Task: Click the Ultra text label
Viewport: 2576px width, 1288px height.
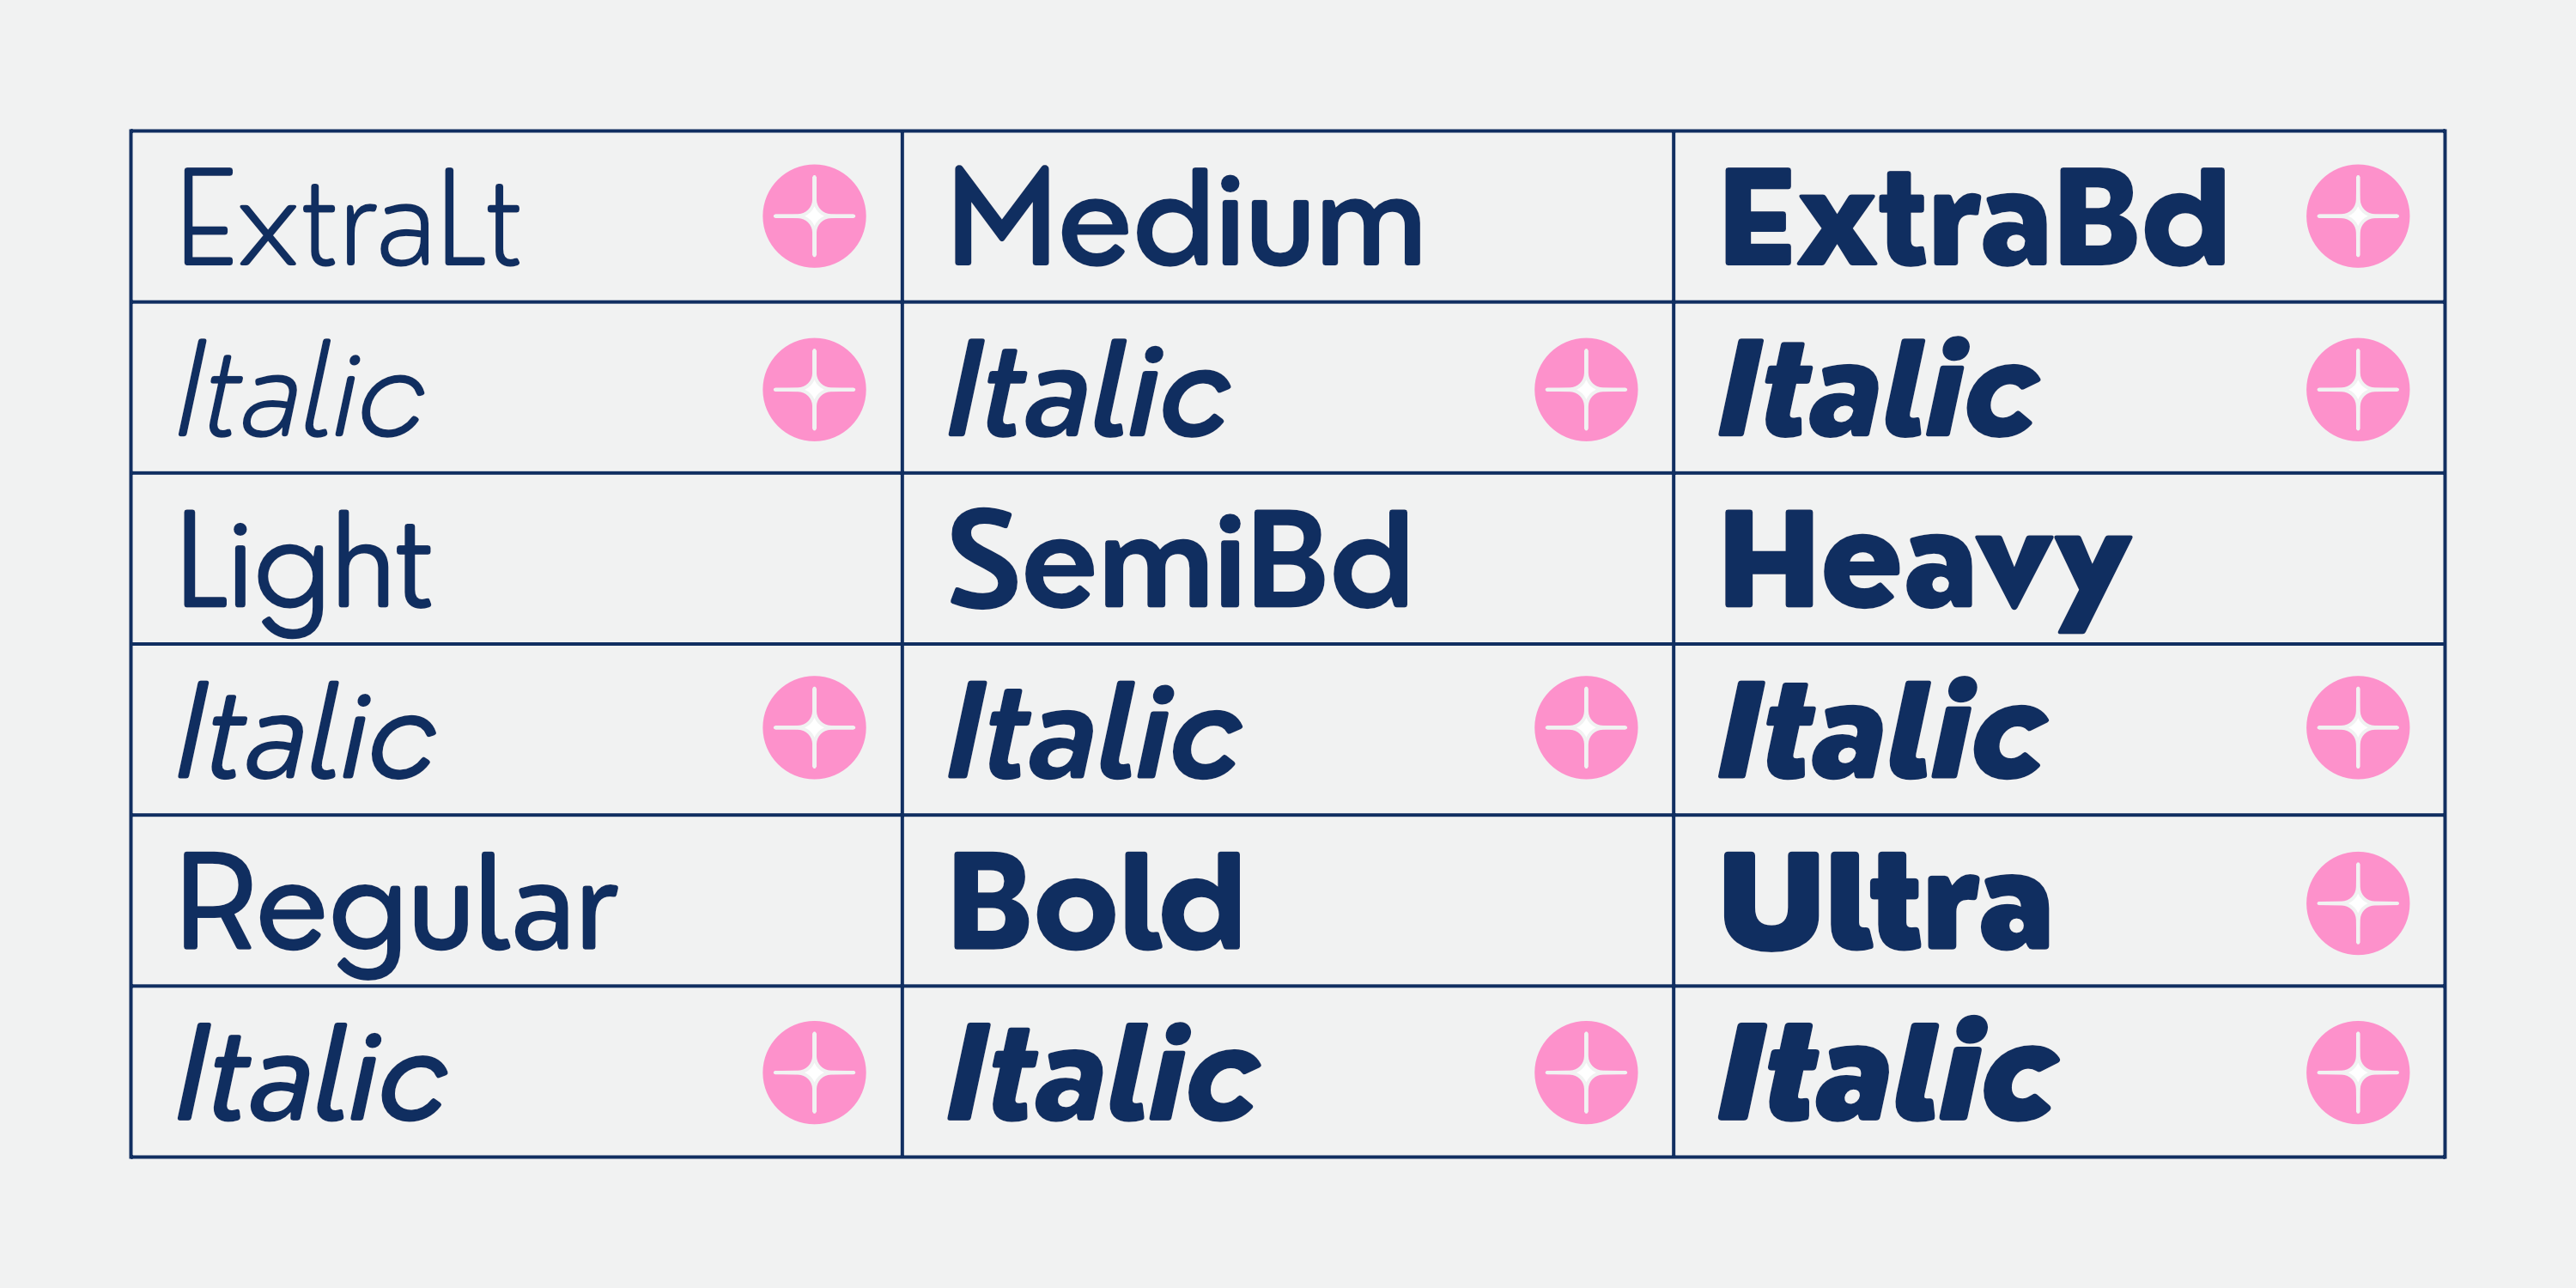Action: [x=1886, y=902]
